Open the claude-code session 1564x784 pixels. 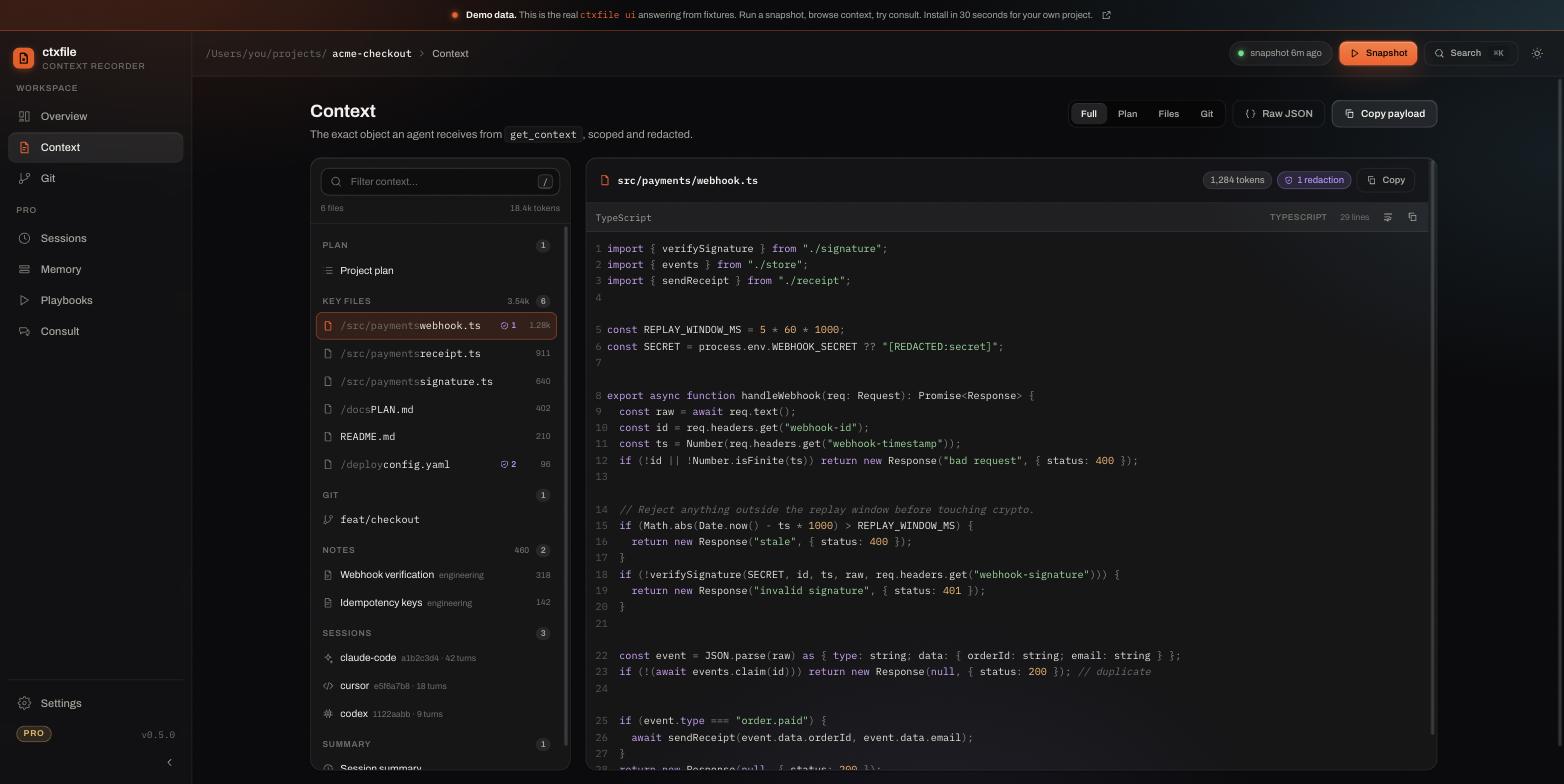pos(436,658)
